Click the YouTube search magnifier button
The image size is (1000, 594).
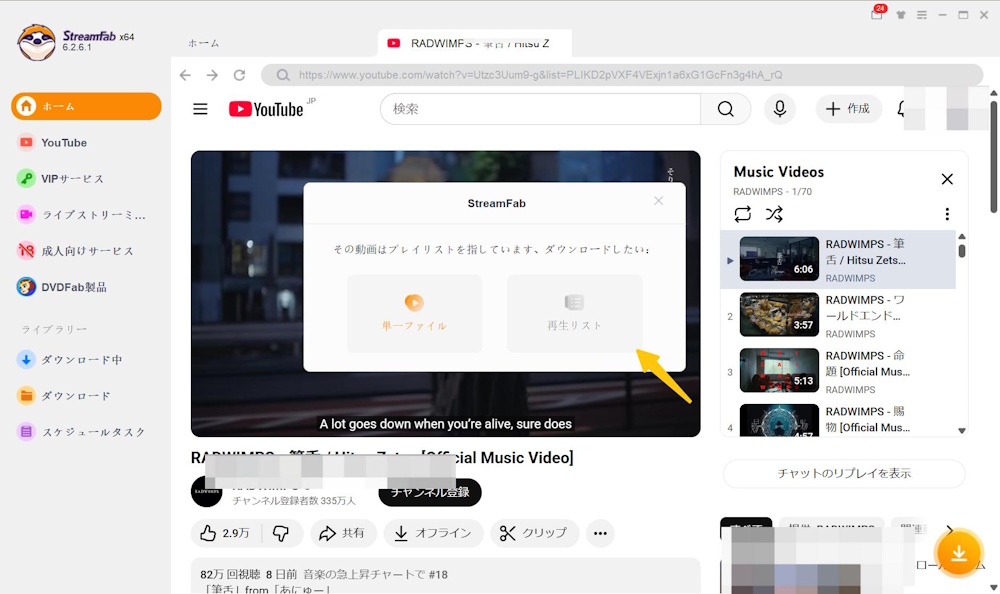tap(725, 109)
